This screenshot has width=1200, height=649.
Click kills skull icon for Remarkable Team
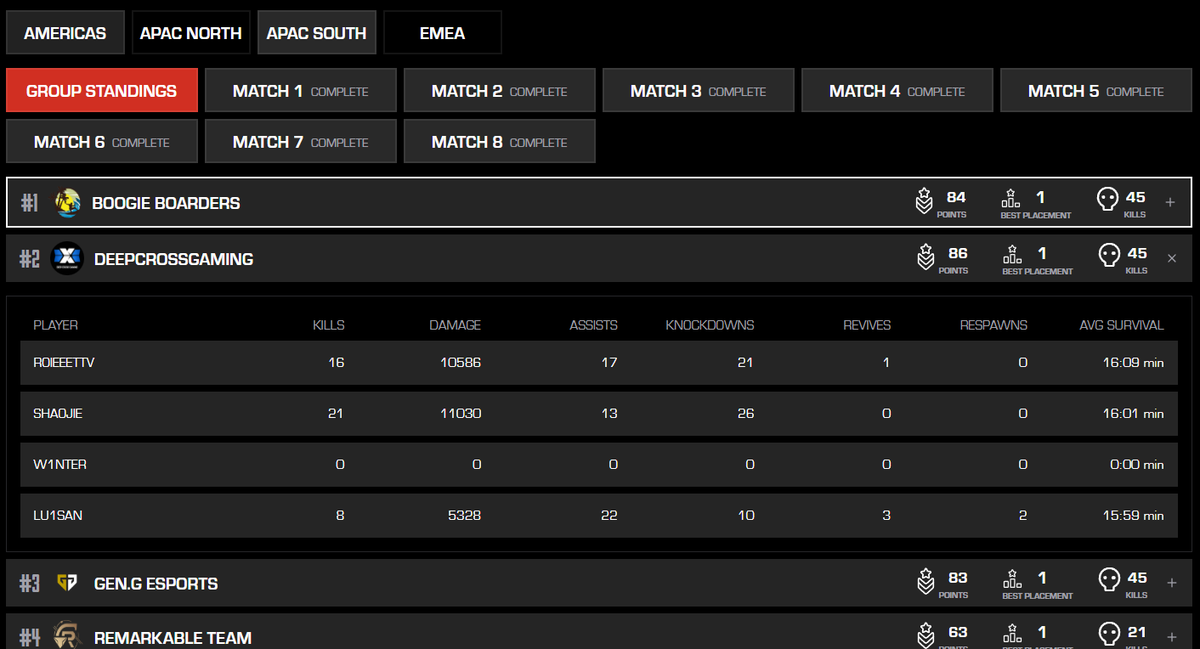tap(1107, 635)
